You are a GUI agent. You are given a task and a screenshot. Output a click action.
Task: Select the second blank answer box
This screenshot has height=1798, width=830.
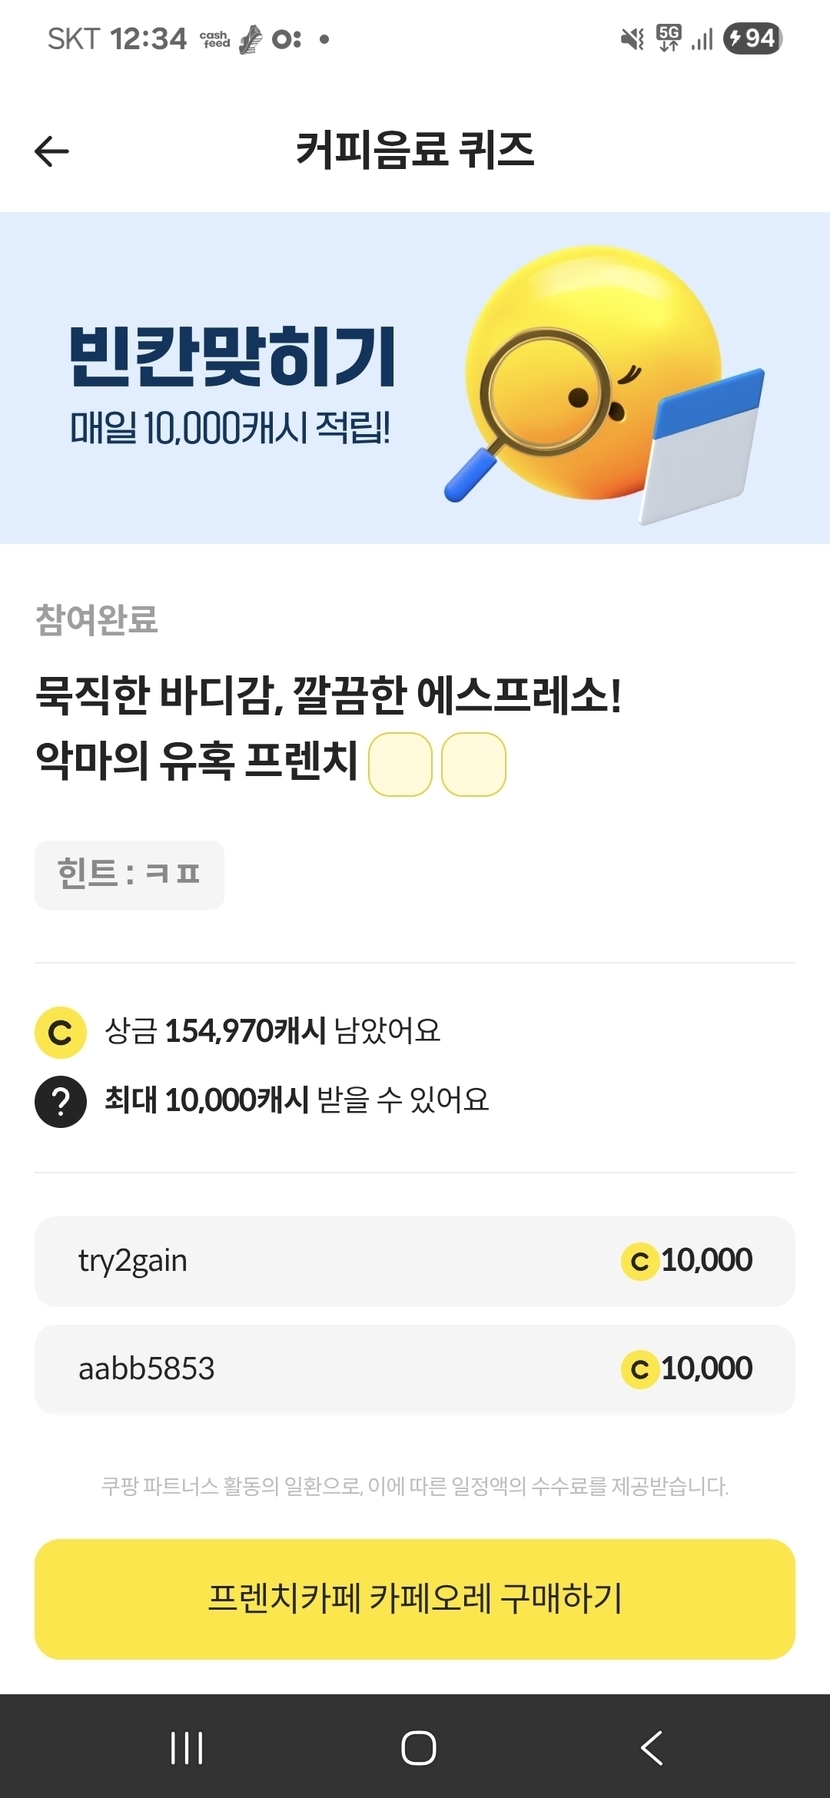coord(473,765)
